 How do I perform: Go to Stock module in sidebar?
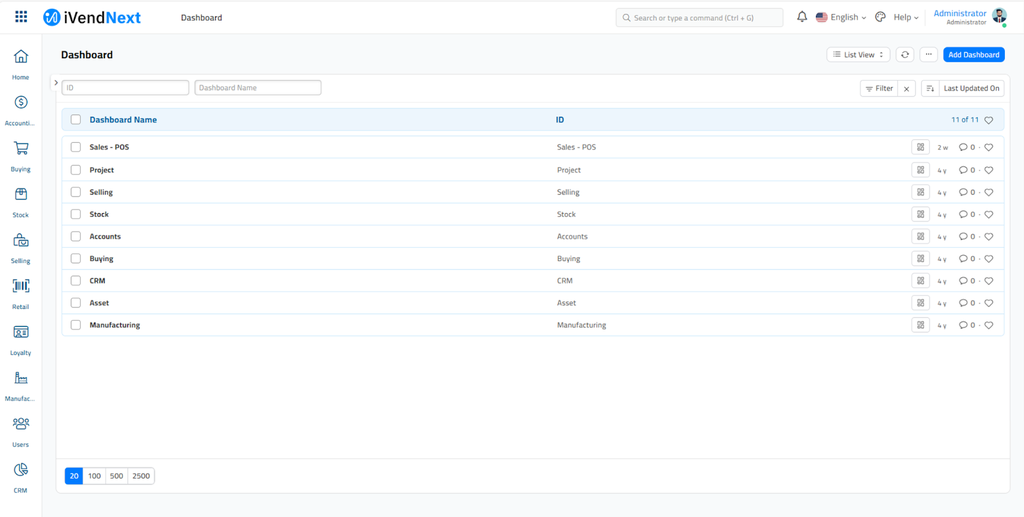pos(21,195)
